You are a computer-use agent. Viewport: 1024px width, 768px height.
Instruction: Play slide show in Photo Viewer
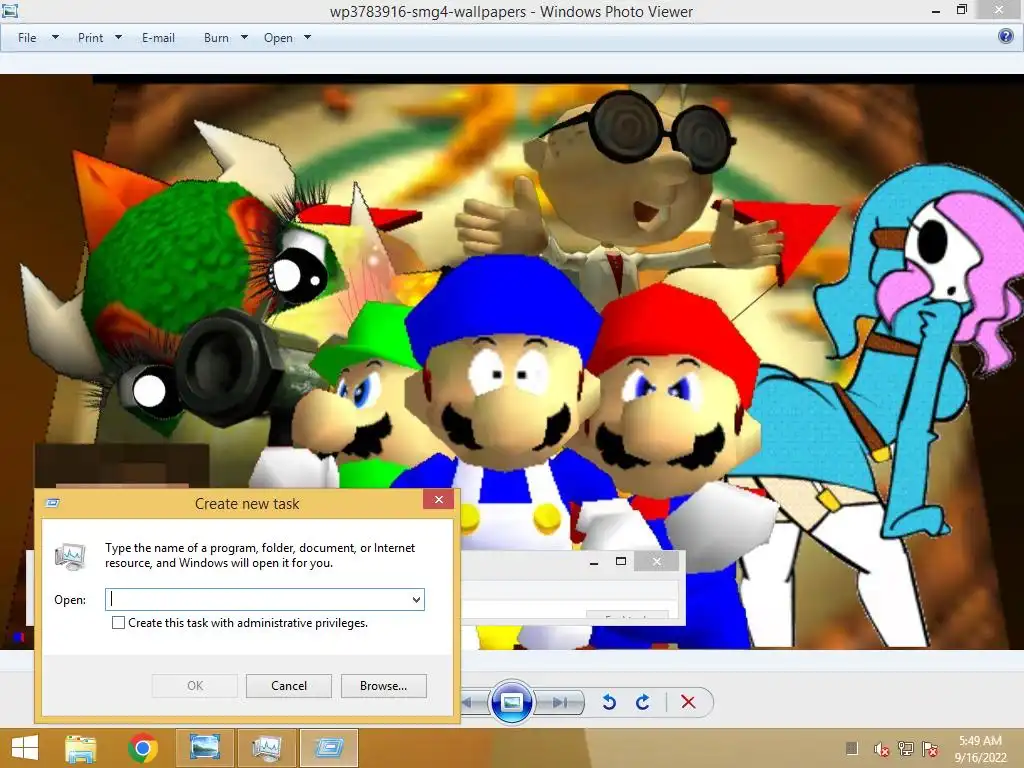511,702
